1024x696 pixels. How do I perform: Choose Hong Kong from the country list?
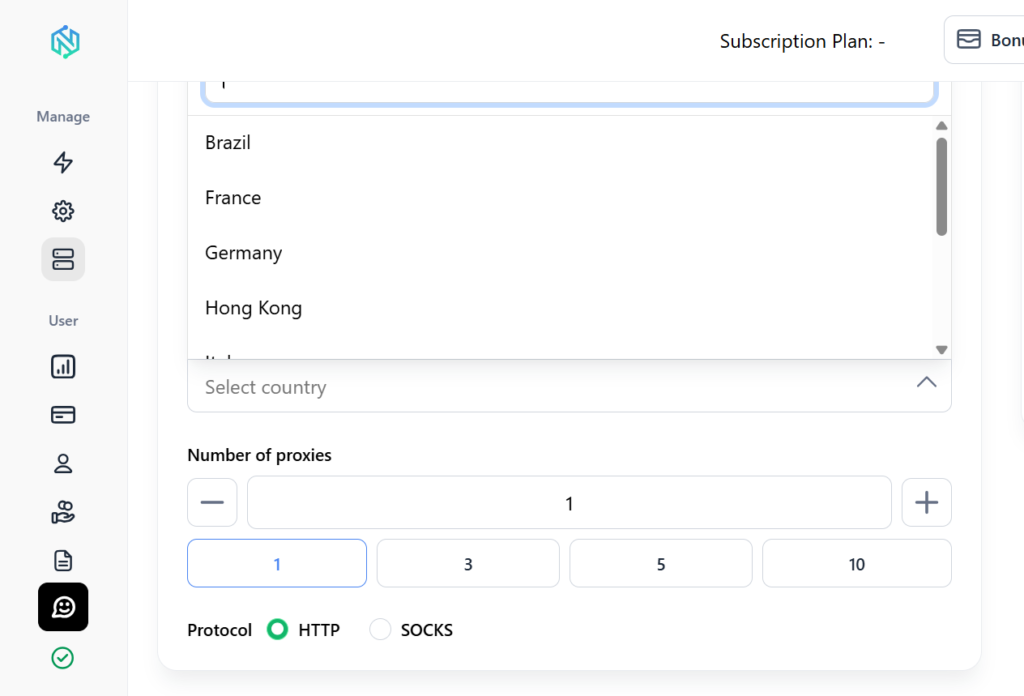click(561, 308)
